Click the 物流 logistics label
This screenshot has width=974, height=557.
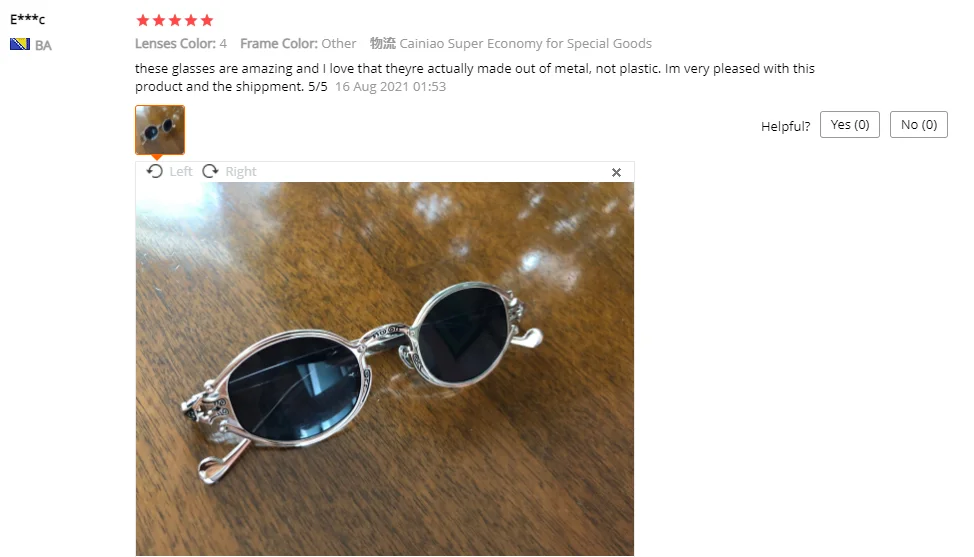click(x=383, y=43)
